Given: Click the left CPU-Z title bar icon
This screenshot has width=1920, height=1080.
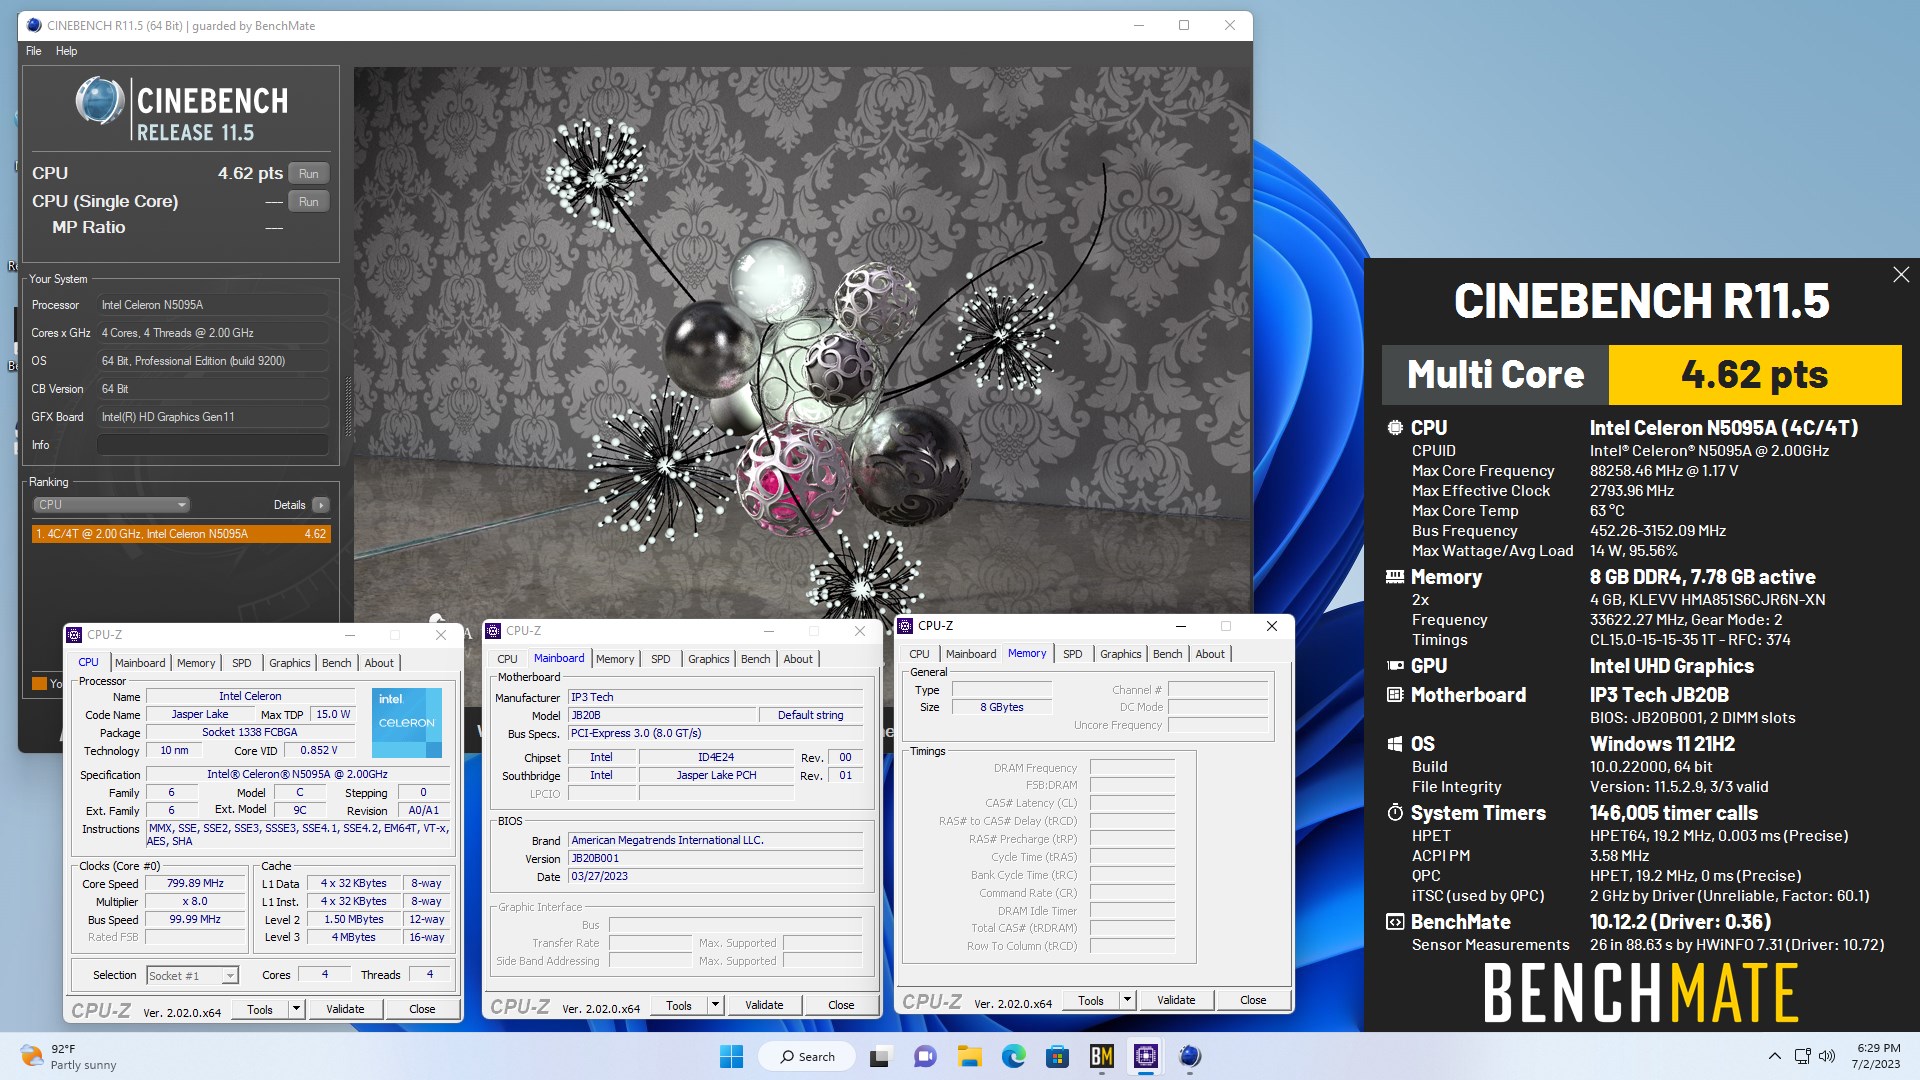Looking at the screenshot, I should point(74,635).
